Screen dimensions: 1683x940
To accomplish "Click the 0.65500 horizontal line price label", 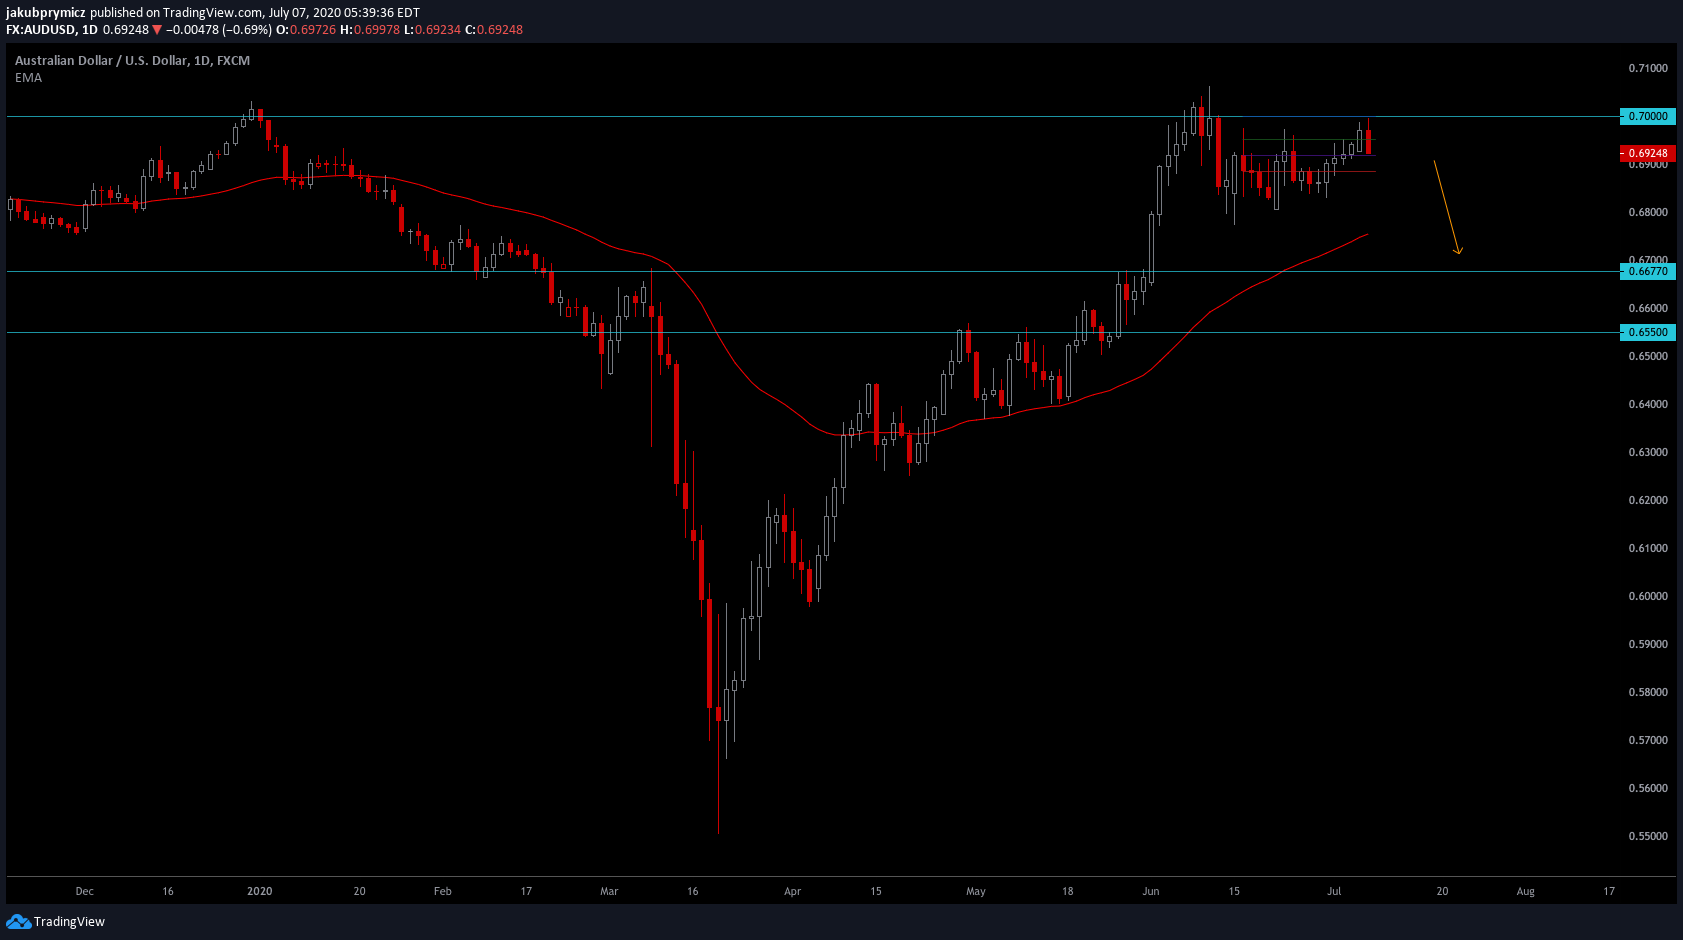I will coord(1647,332).
